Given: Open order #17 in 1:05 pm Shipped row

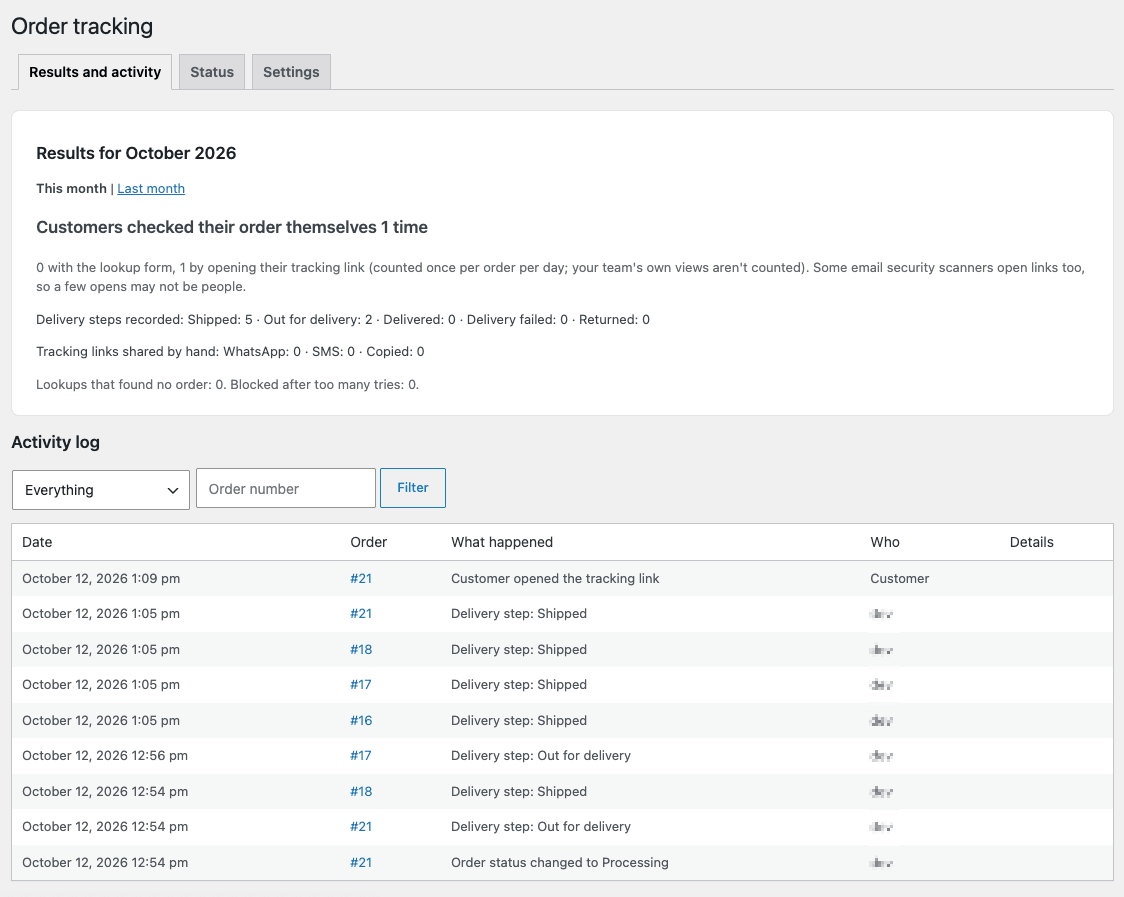Looking at the screenshot, I should [361, 685].
